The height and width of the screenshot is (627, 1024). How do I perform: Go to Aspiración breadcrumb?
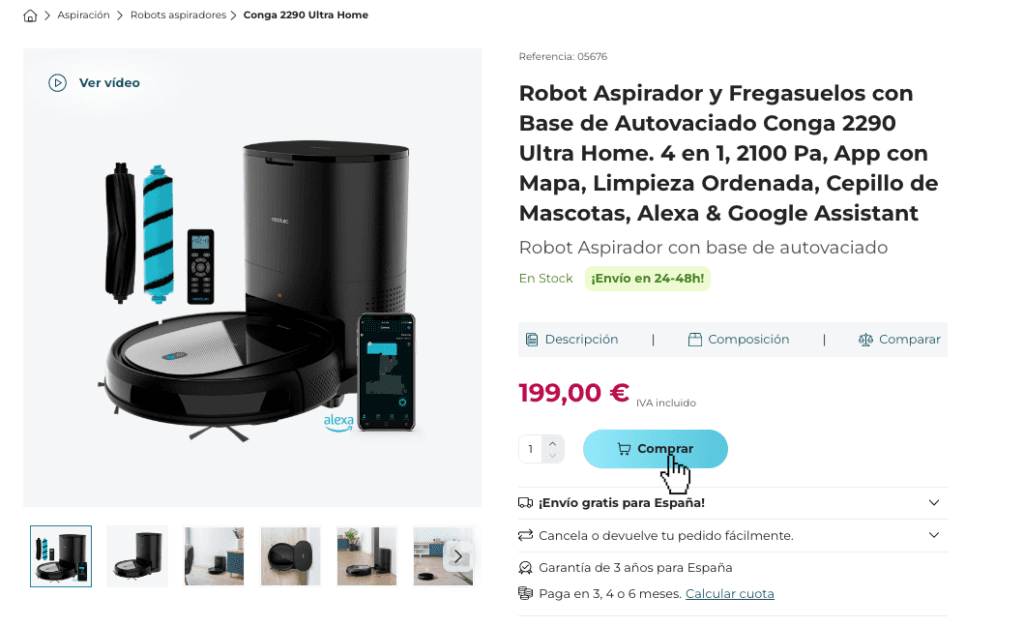point(84,15)
